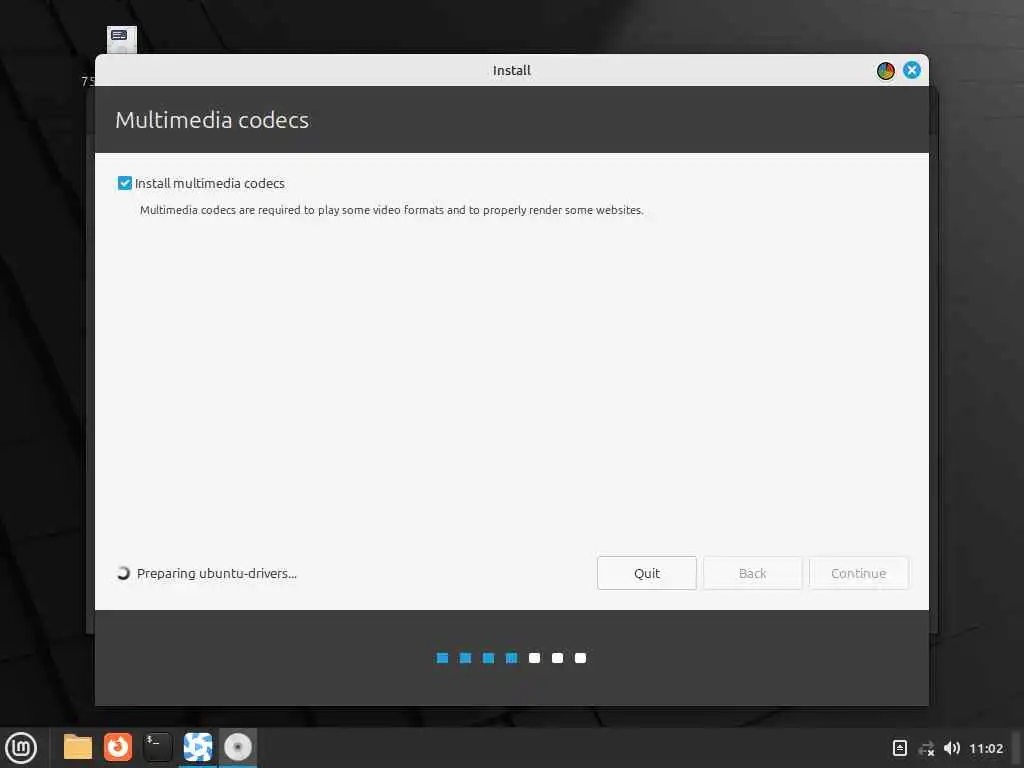Uncheck Install multimedia codecs checkbox

125,183
